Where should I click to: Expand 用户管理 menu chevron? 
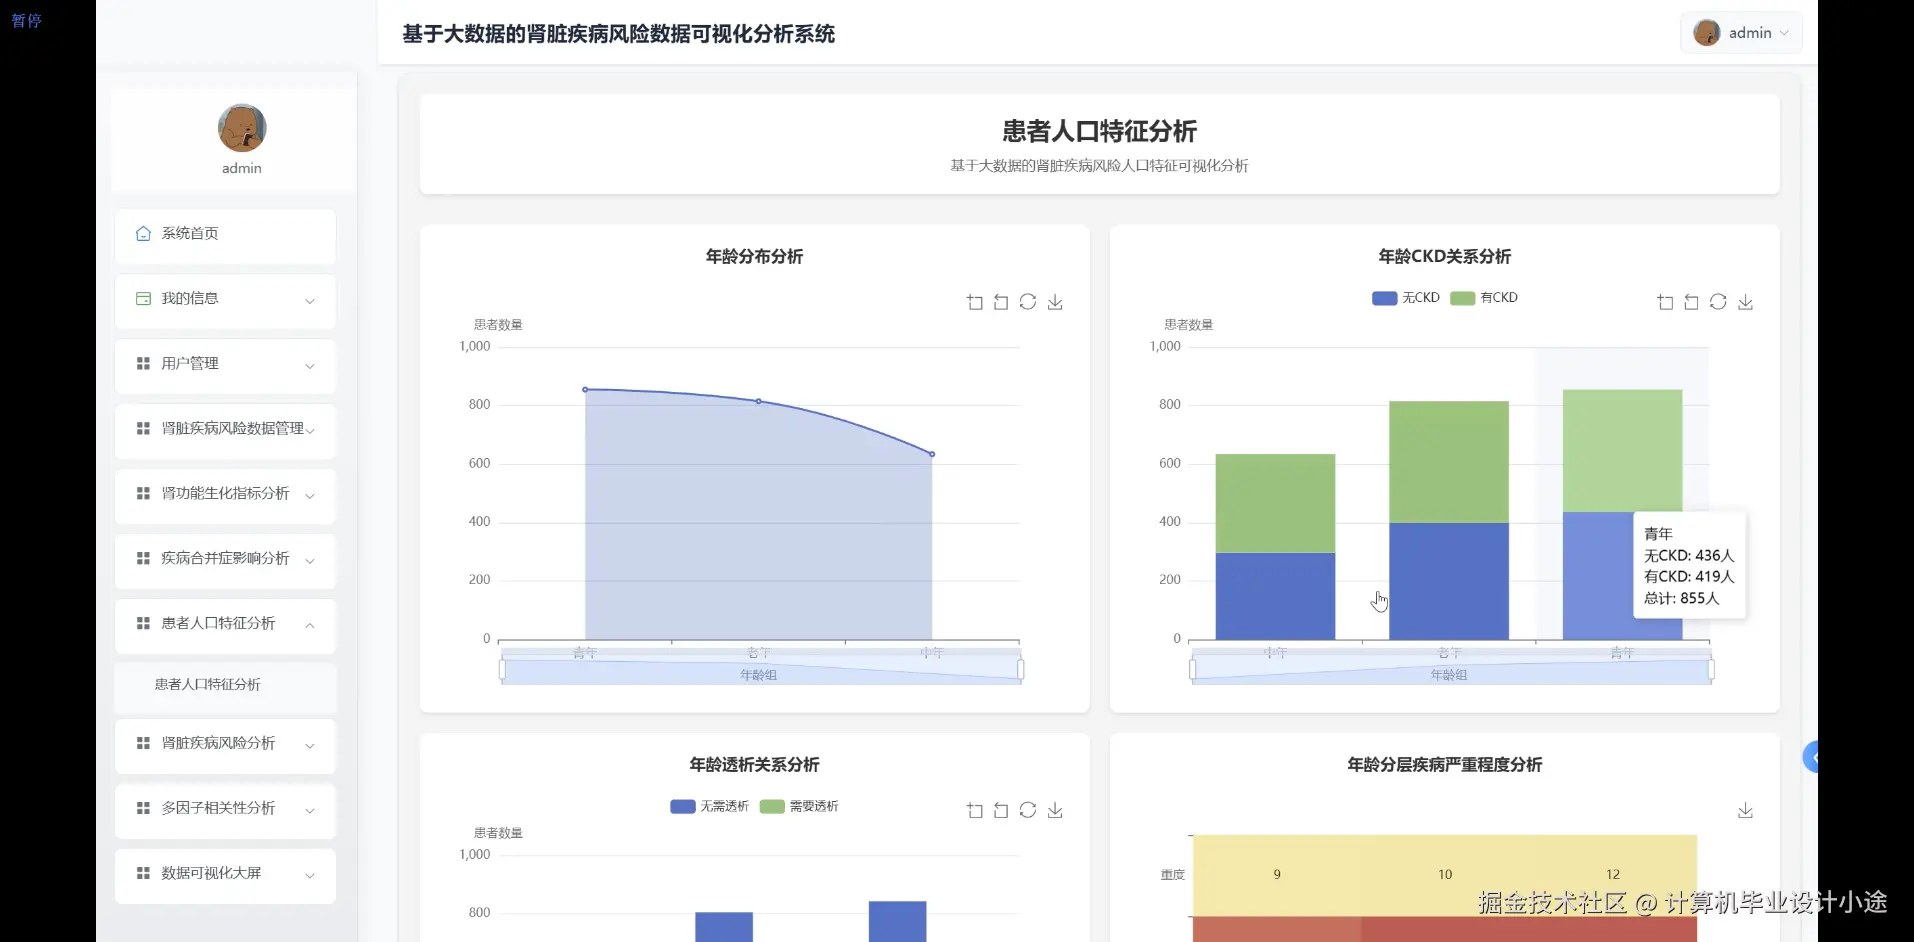click(x=310, y=365)
